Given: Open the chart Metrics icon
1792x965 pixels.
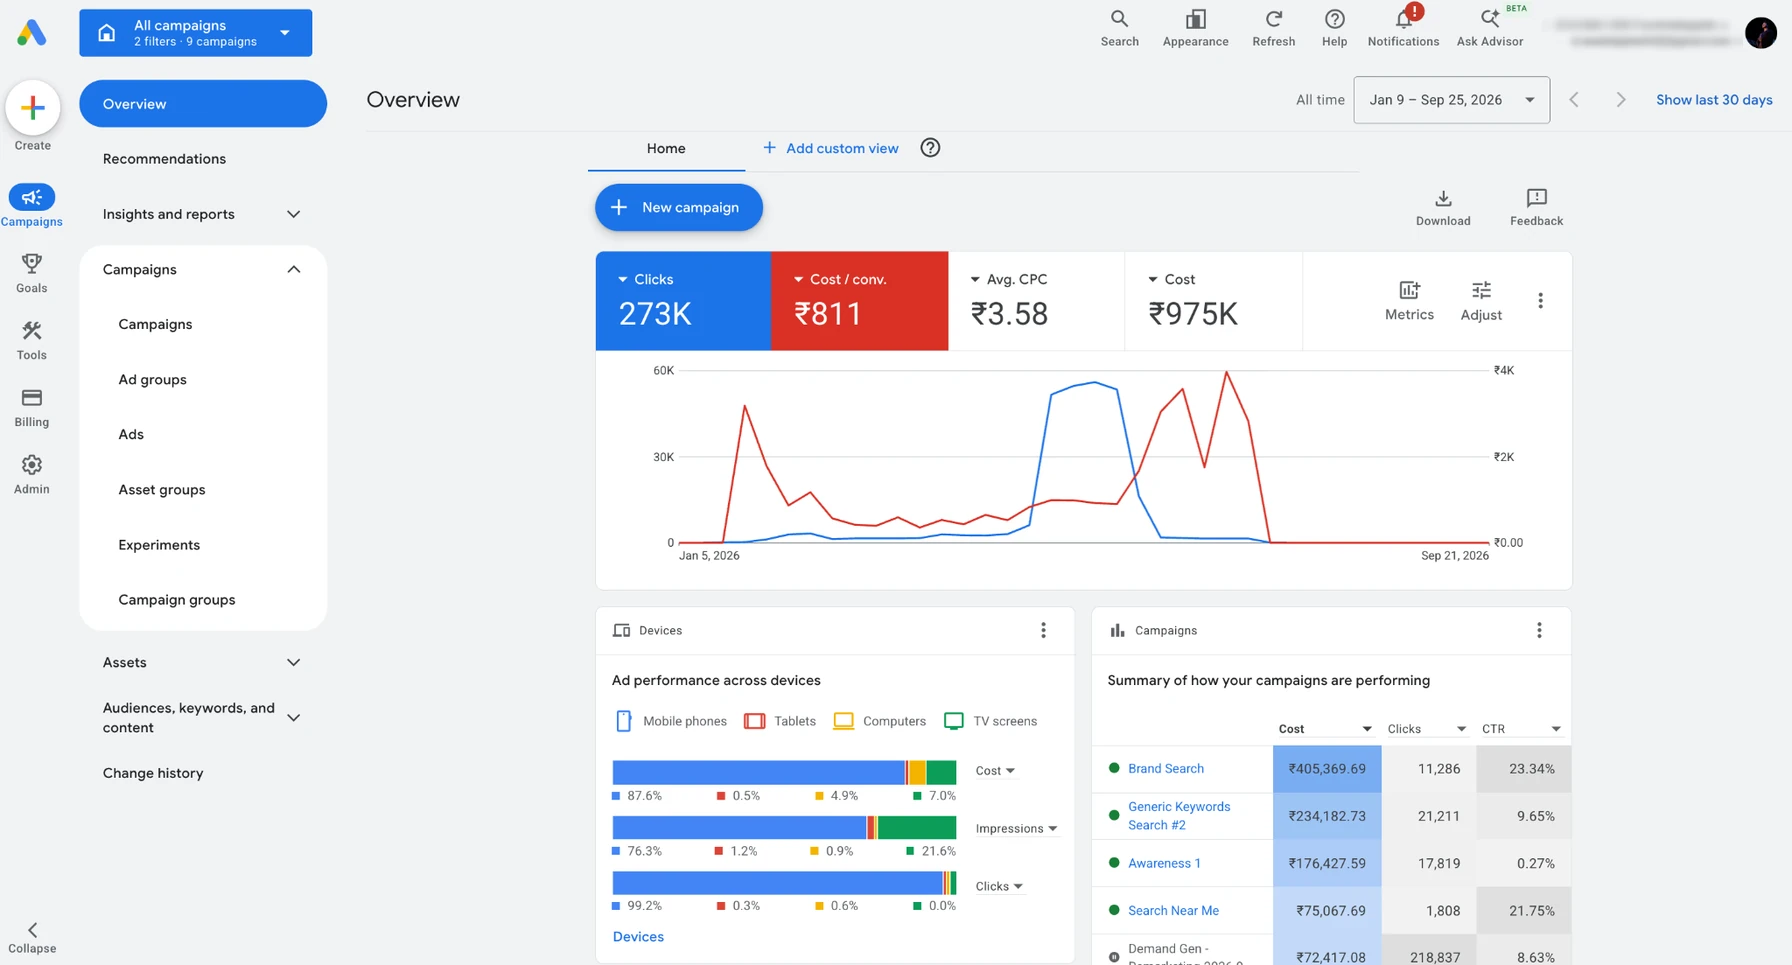Looking at the screenshot, I should tap(1409, 290).
